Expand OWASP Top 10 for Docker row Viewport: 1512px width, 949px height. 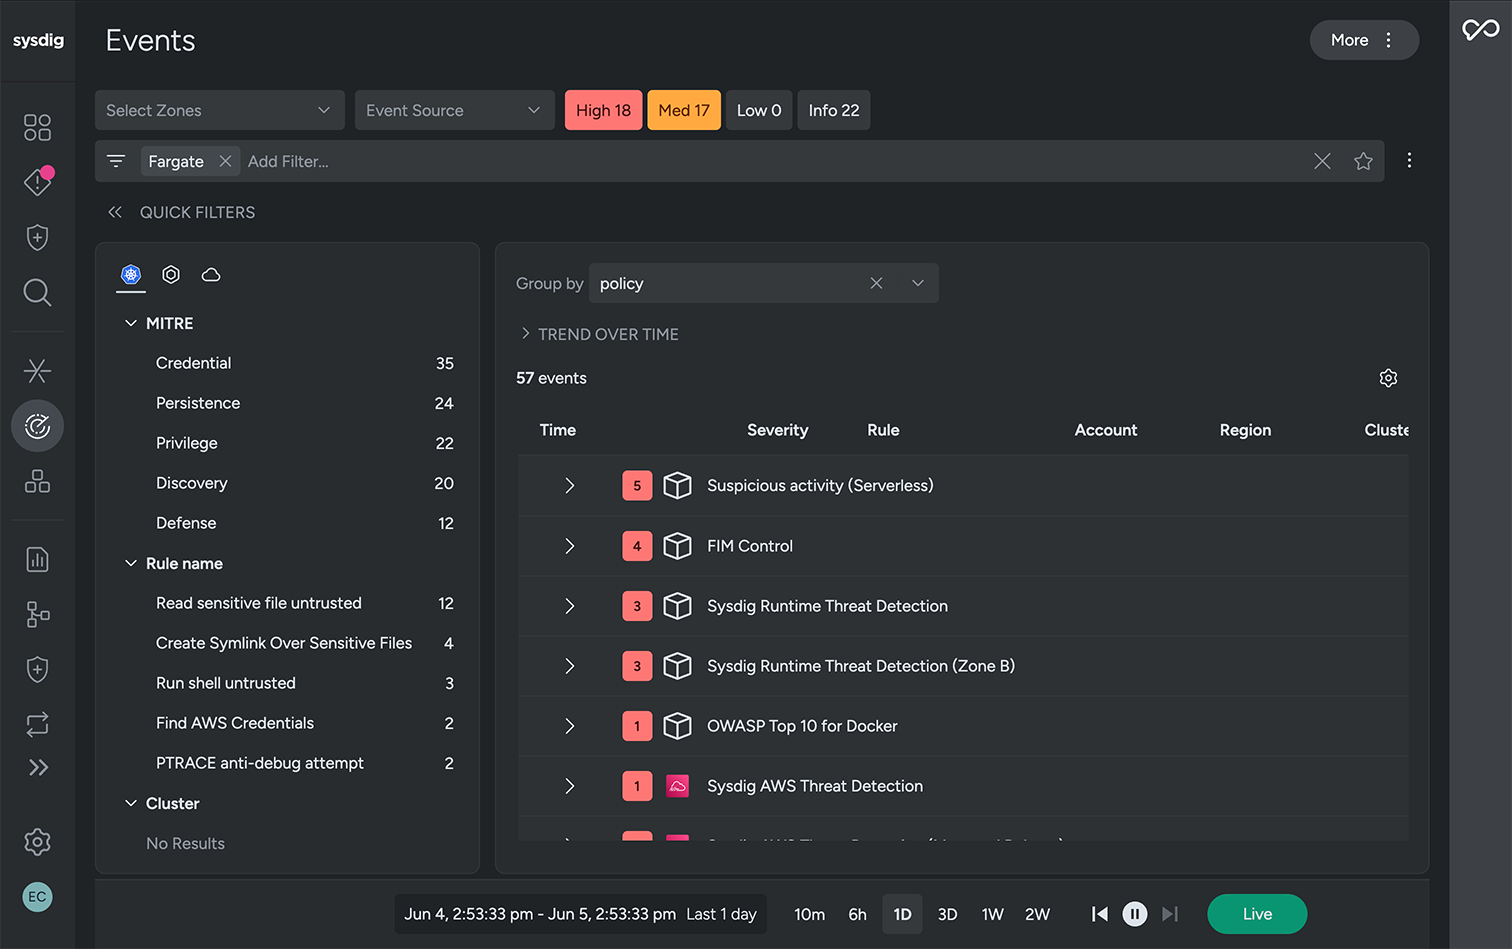569,726
